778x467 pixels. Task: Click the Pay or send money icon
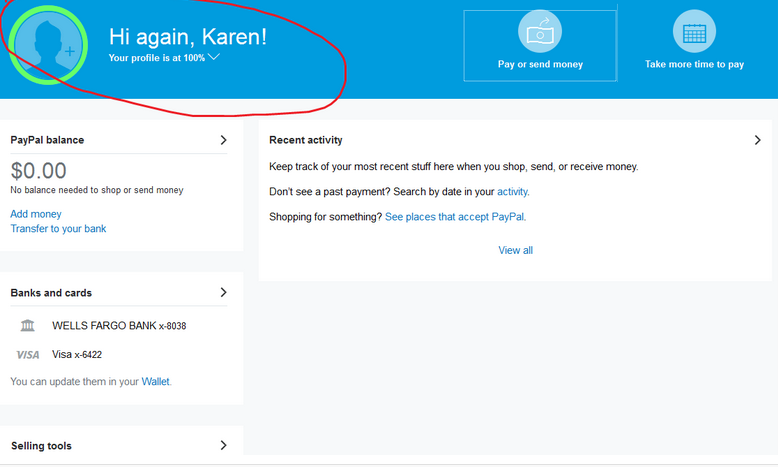point(540,32)
